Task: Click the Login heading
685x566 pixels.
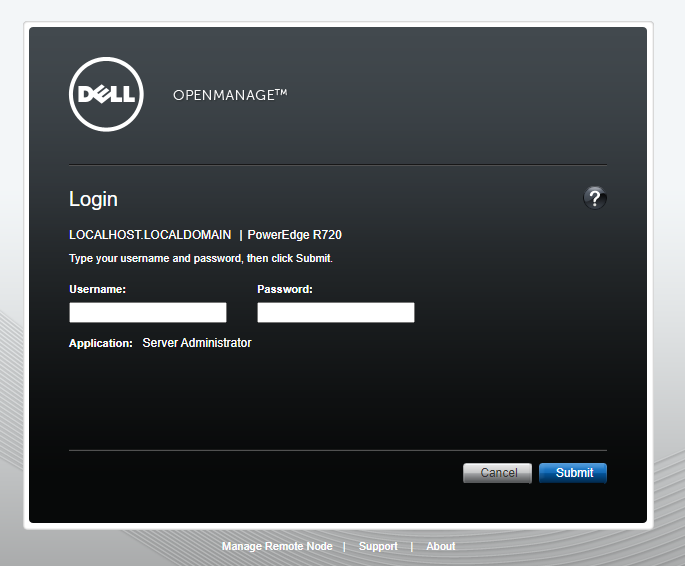Action: [x=93, y=200]
